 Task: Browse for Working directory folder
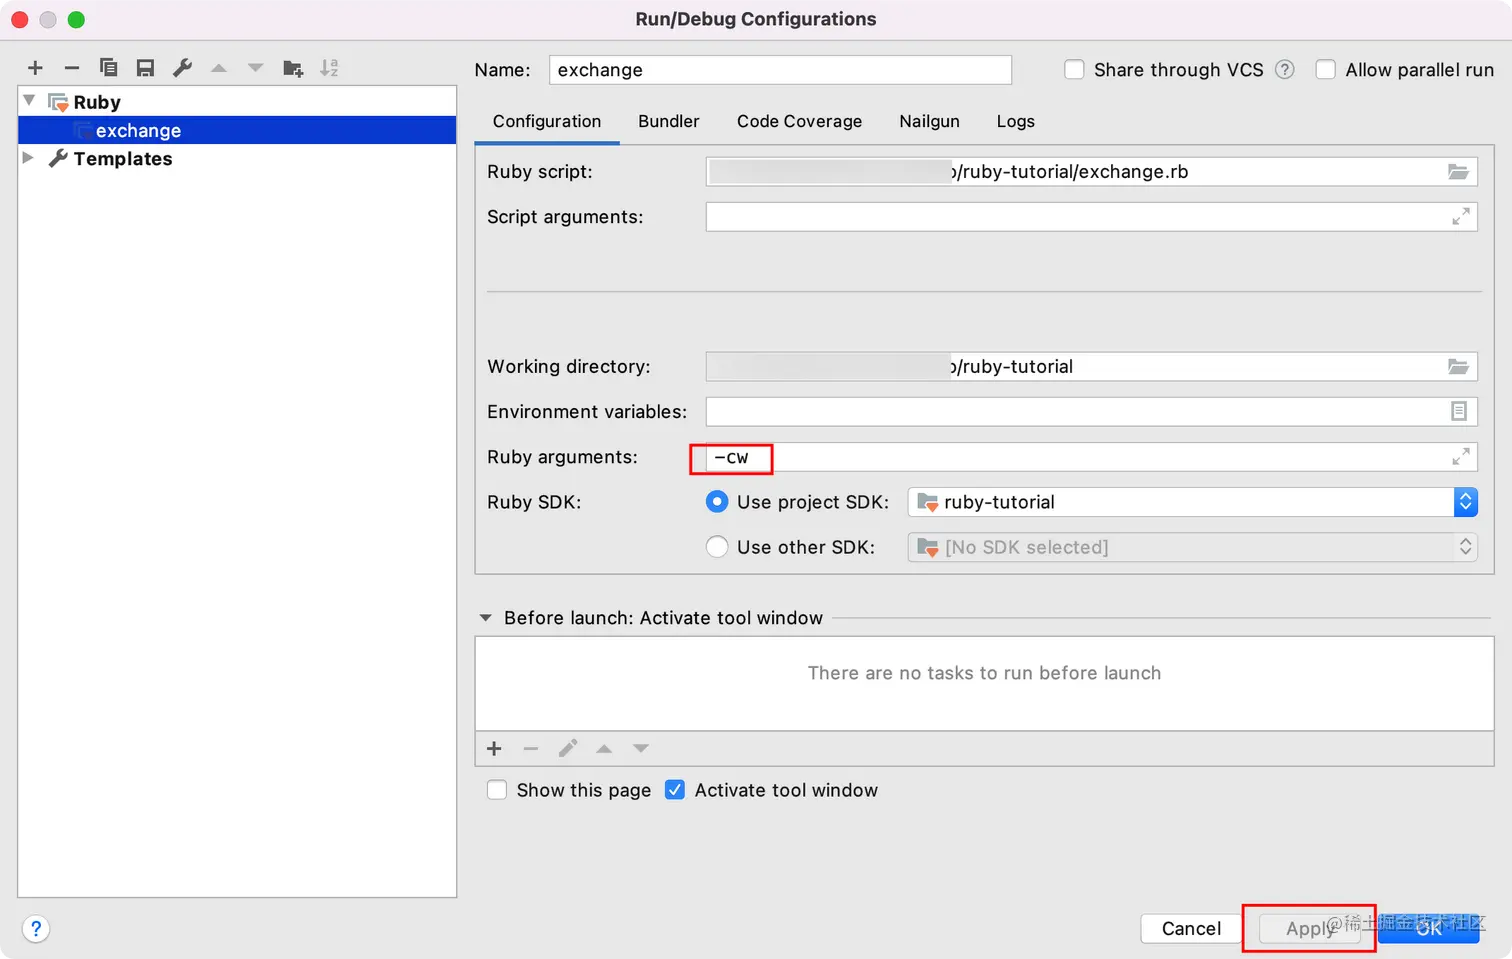[1458, 367]
